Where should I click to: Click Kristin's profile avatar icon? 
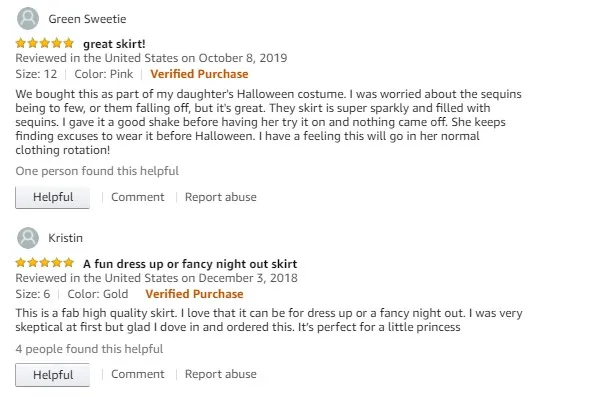click(28, 238)
